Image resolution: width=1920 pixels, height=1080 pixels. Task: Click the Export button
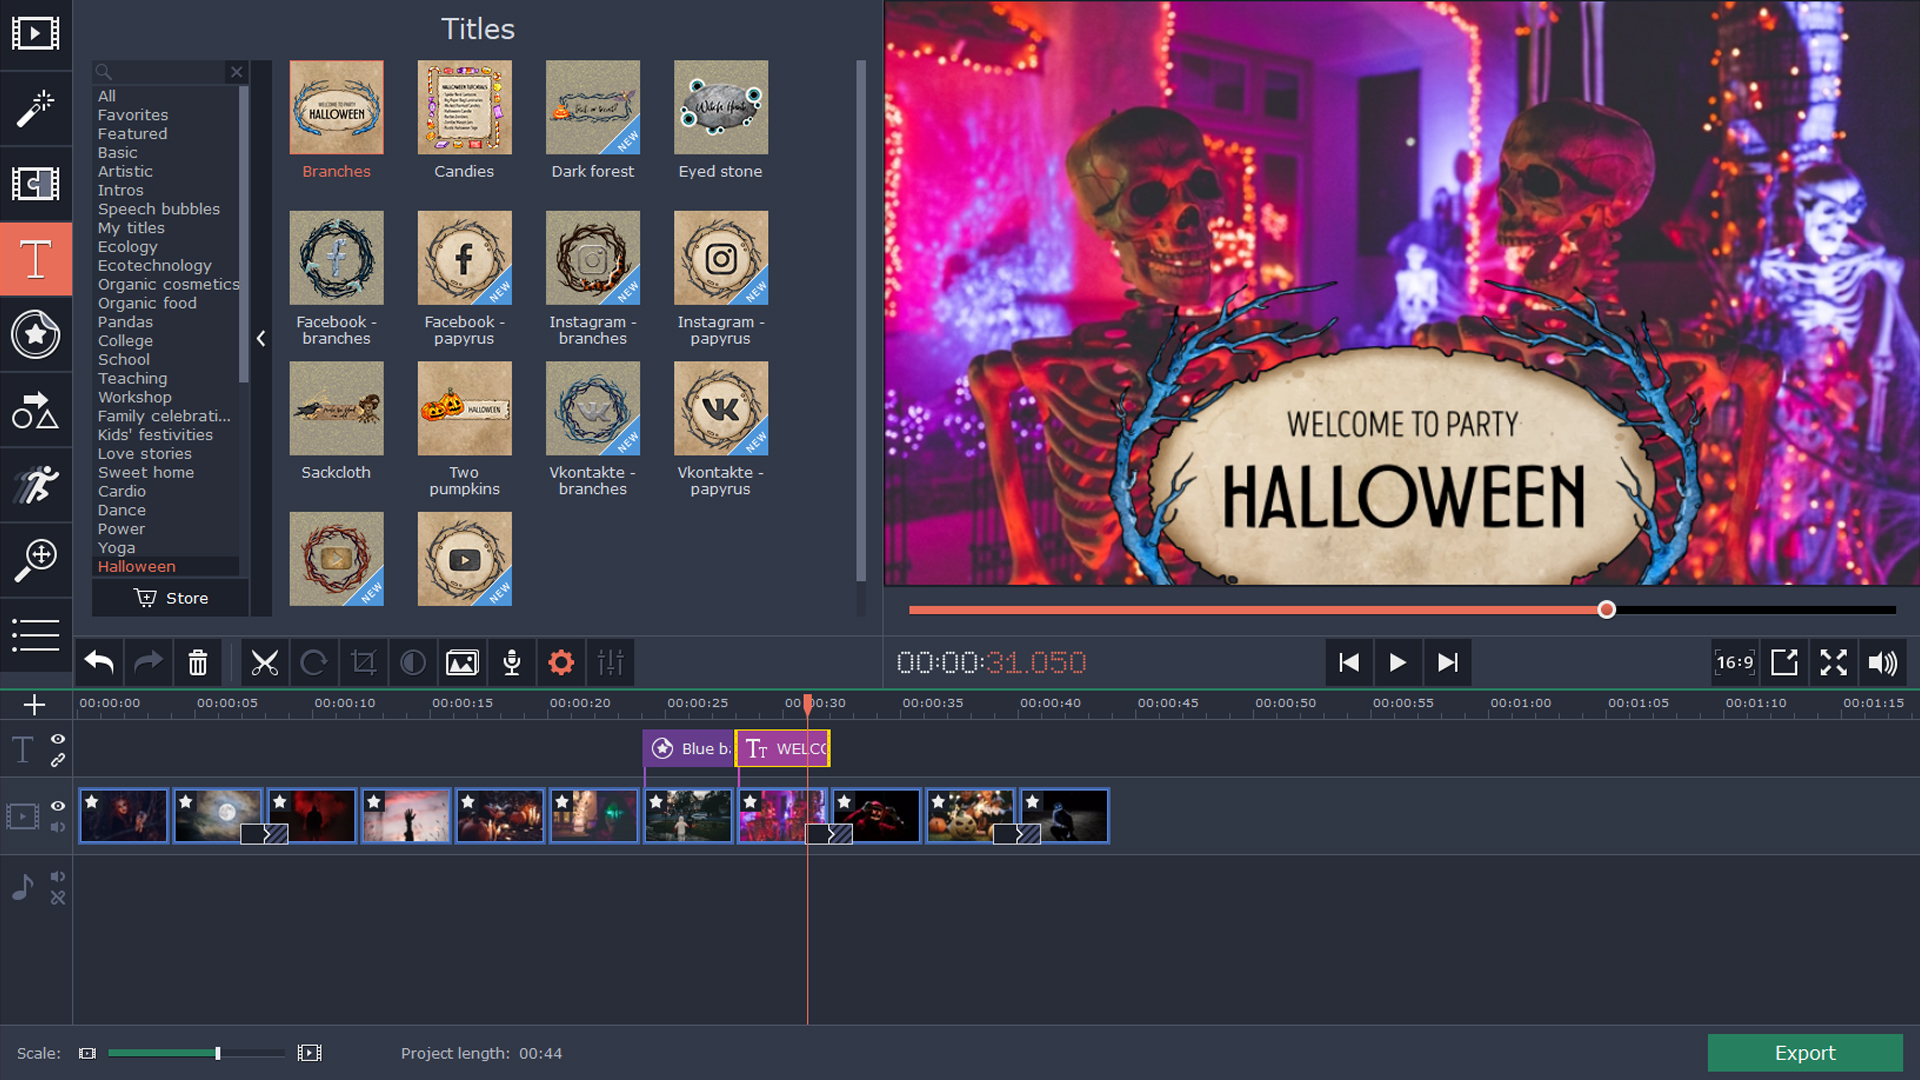click(1805, 1052)
